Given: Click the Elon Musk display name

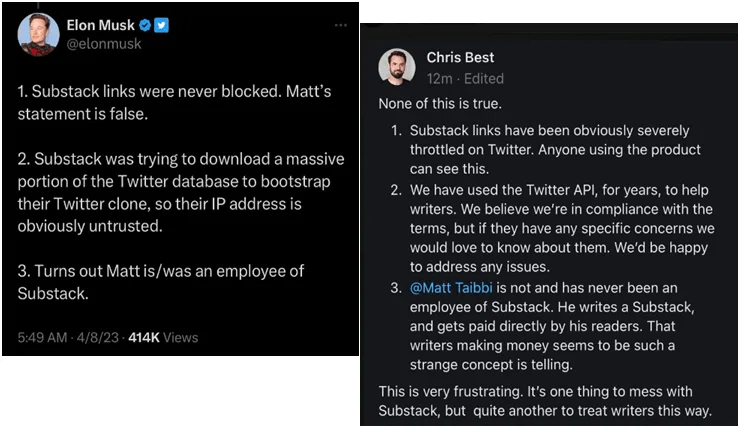Looking at the screenshot, I should tap(101, 25).
